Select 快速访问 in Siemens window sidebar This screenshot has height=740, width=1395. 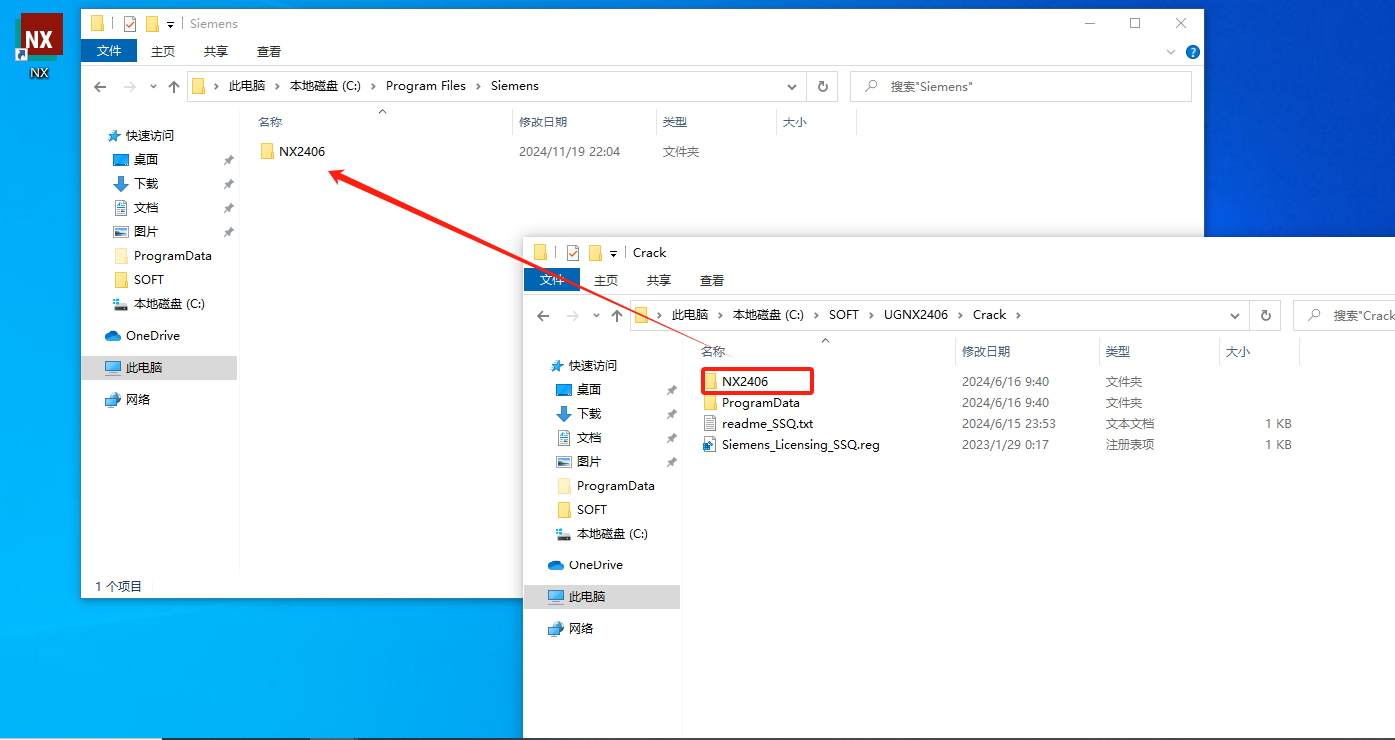click(149, 136)
